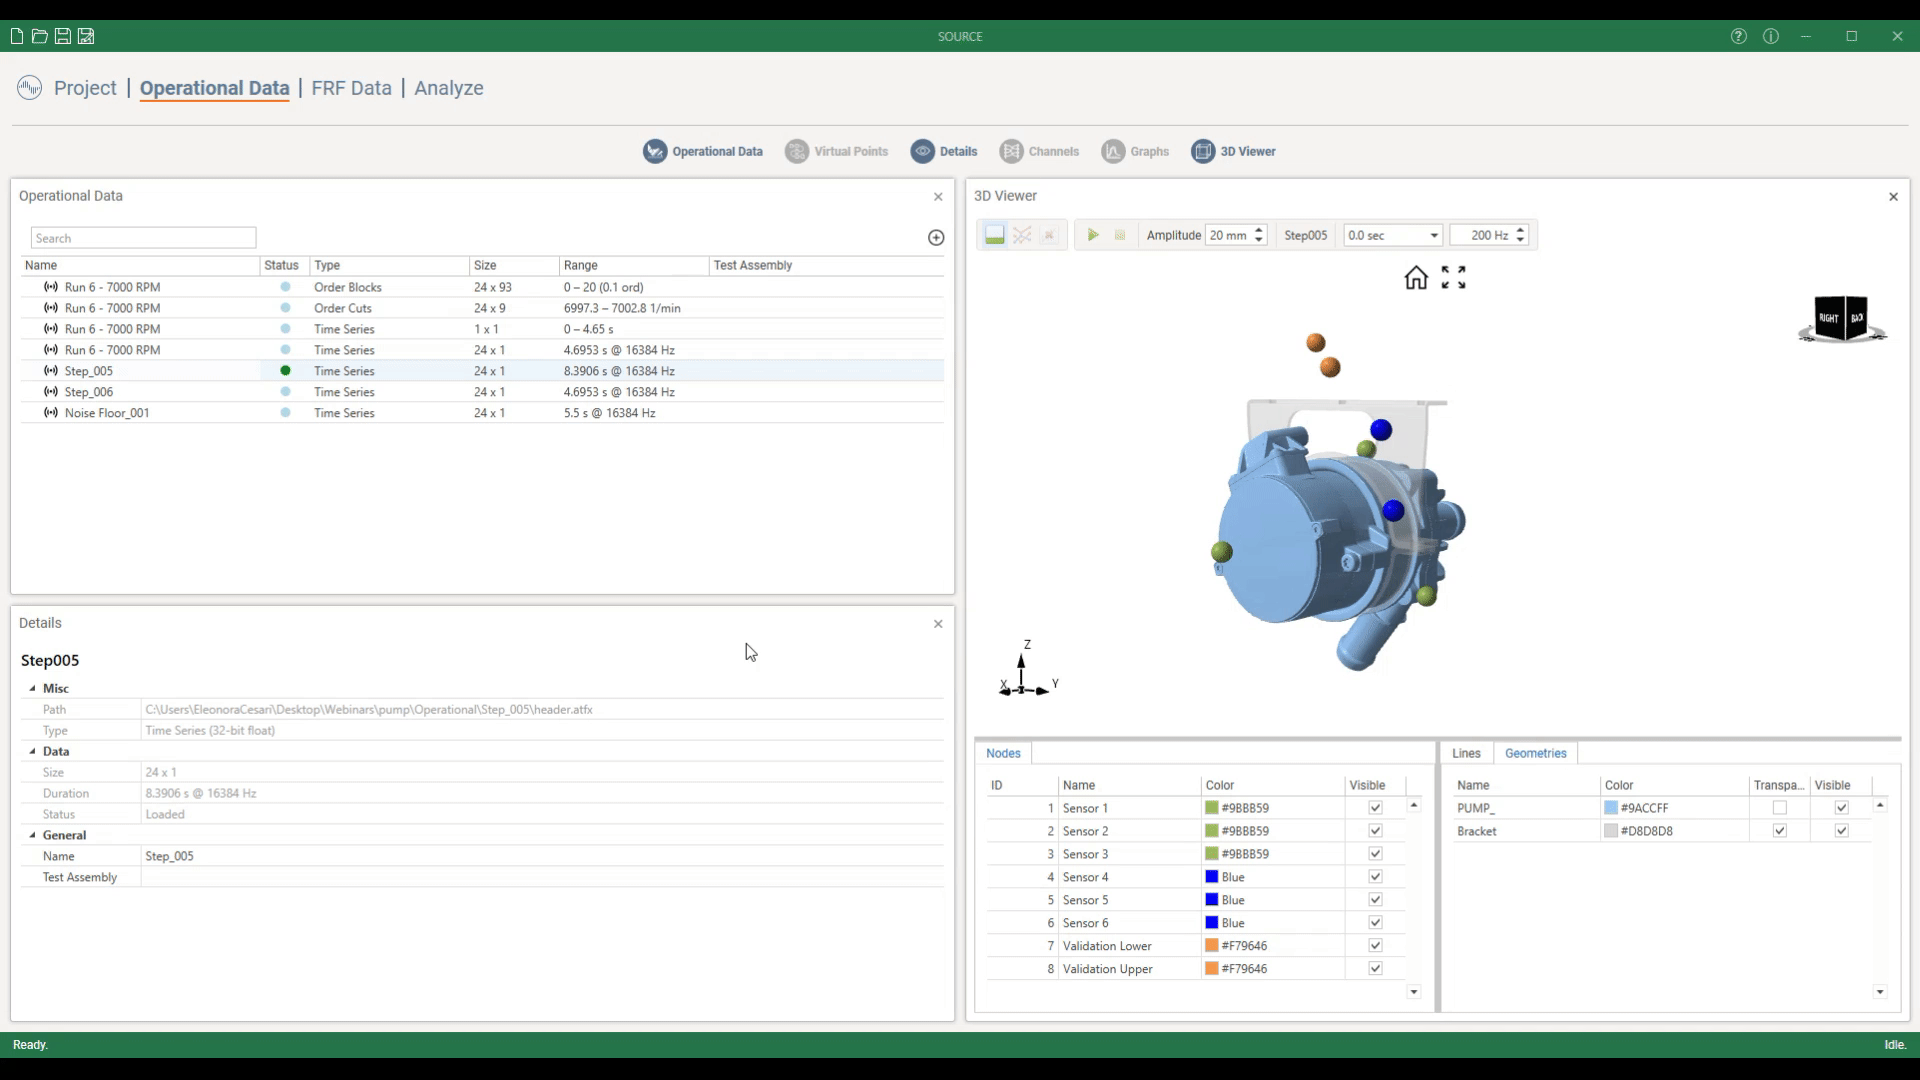Screen dimensions: 1920x1080
Task: Click the add operational data plus icon
Action: coord(936,238)
